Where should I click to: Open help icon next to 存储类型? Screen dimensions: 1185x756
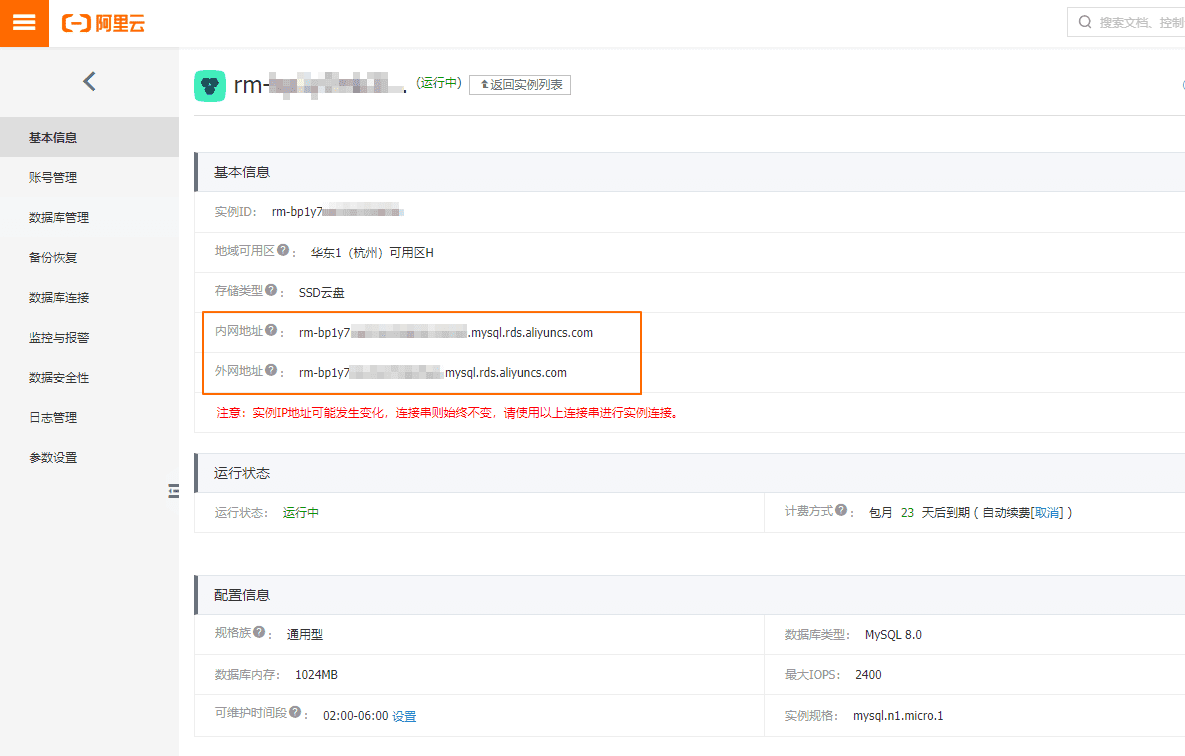coord(271,290)
